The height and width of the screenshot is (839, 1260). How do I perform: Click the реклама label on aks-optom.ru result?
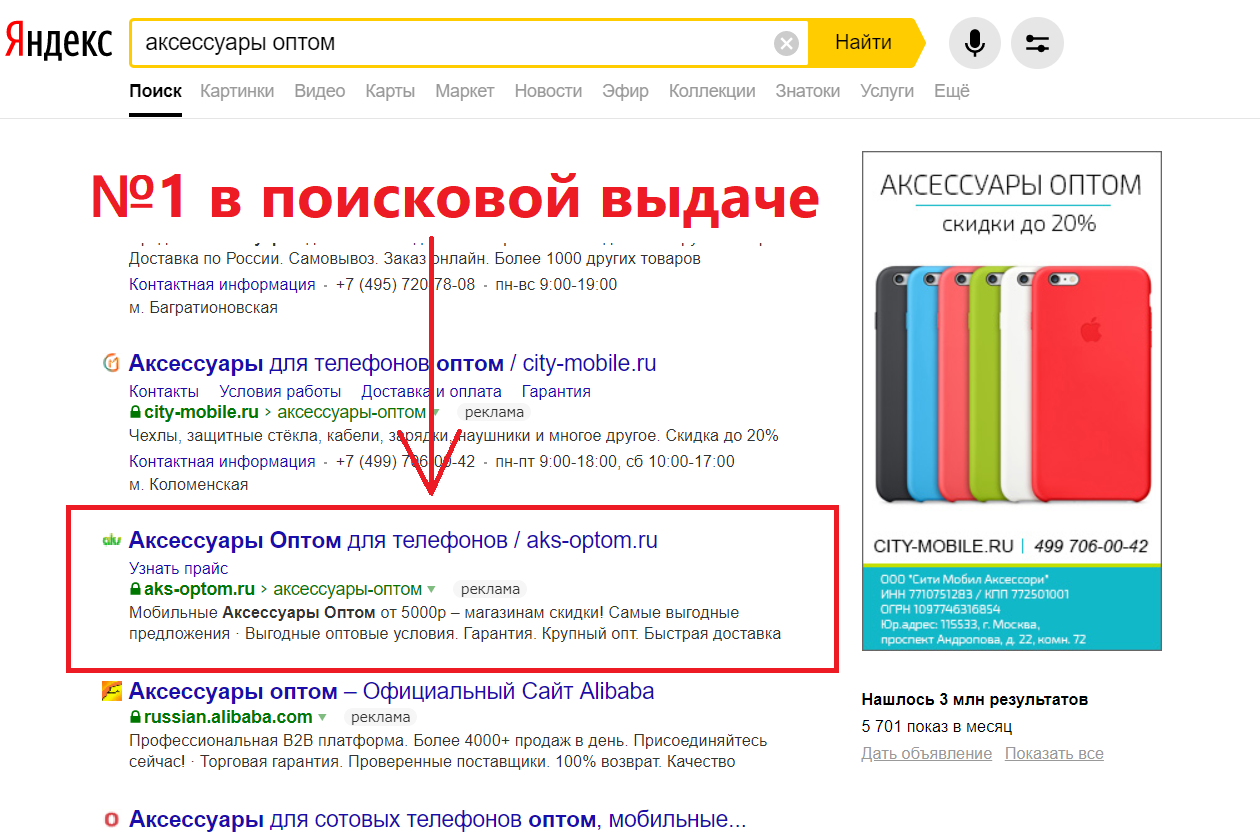point(491,590)
